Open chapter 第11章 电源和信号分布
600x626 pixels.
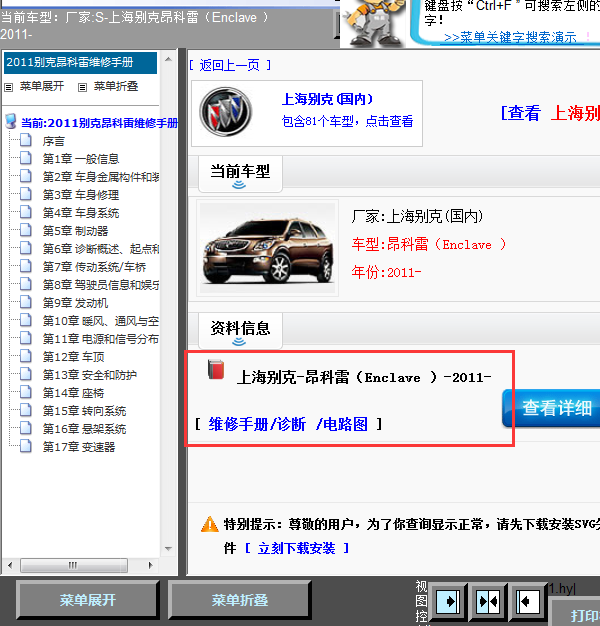[101, 339]
